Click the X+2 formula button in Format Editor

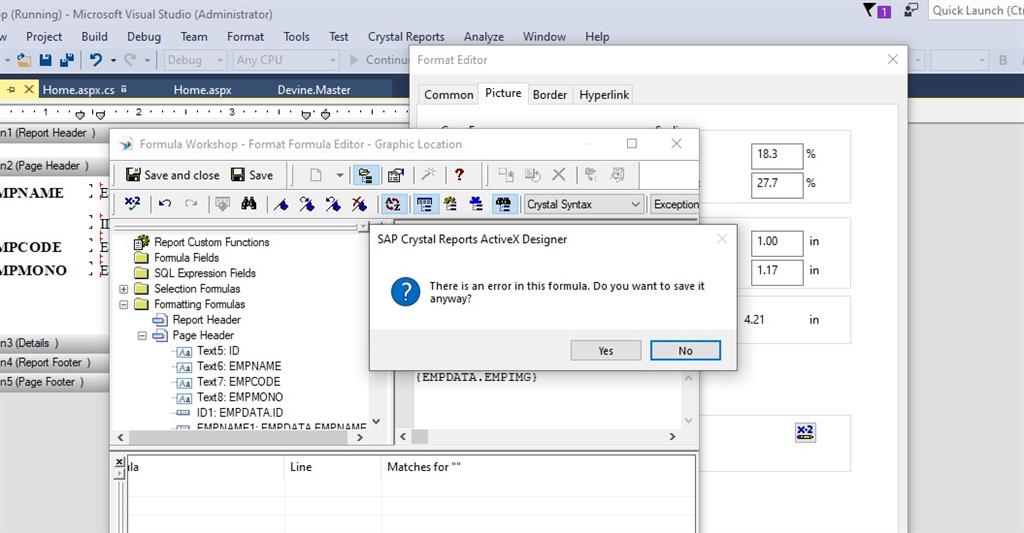[805, 432]
